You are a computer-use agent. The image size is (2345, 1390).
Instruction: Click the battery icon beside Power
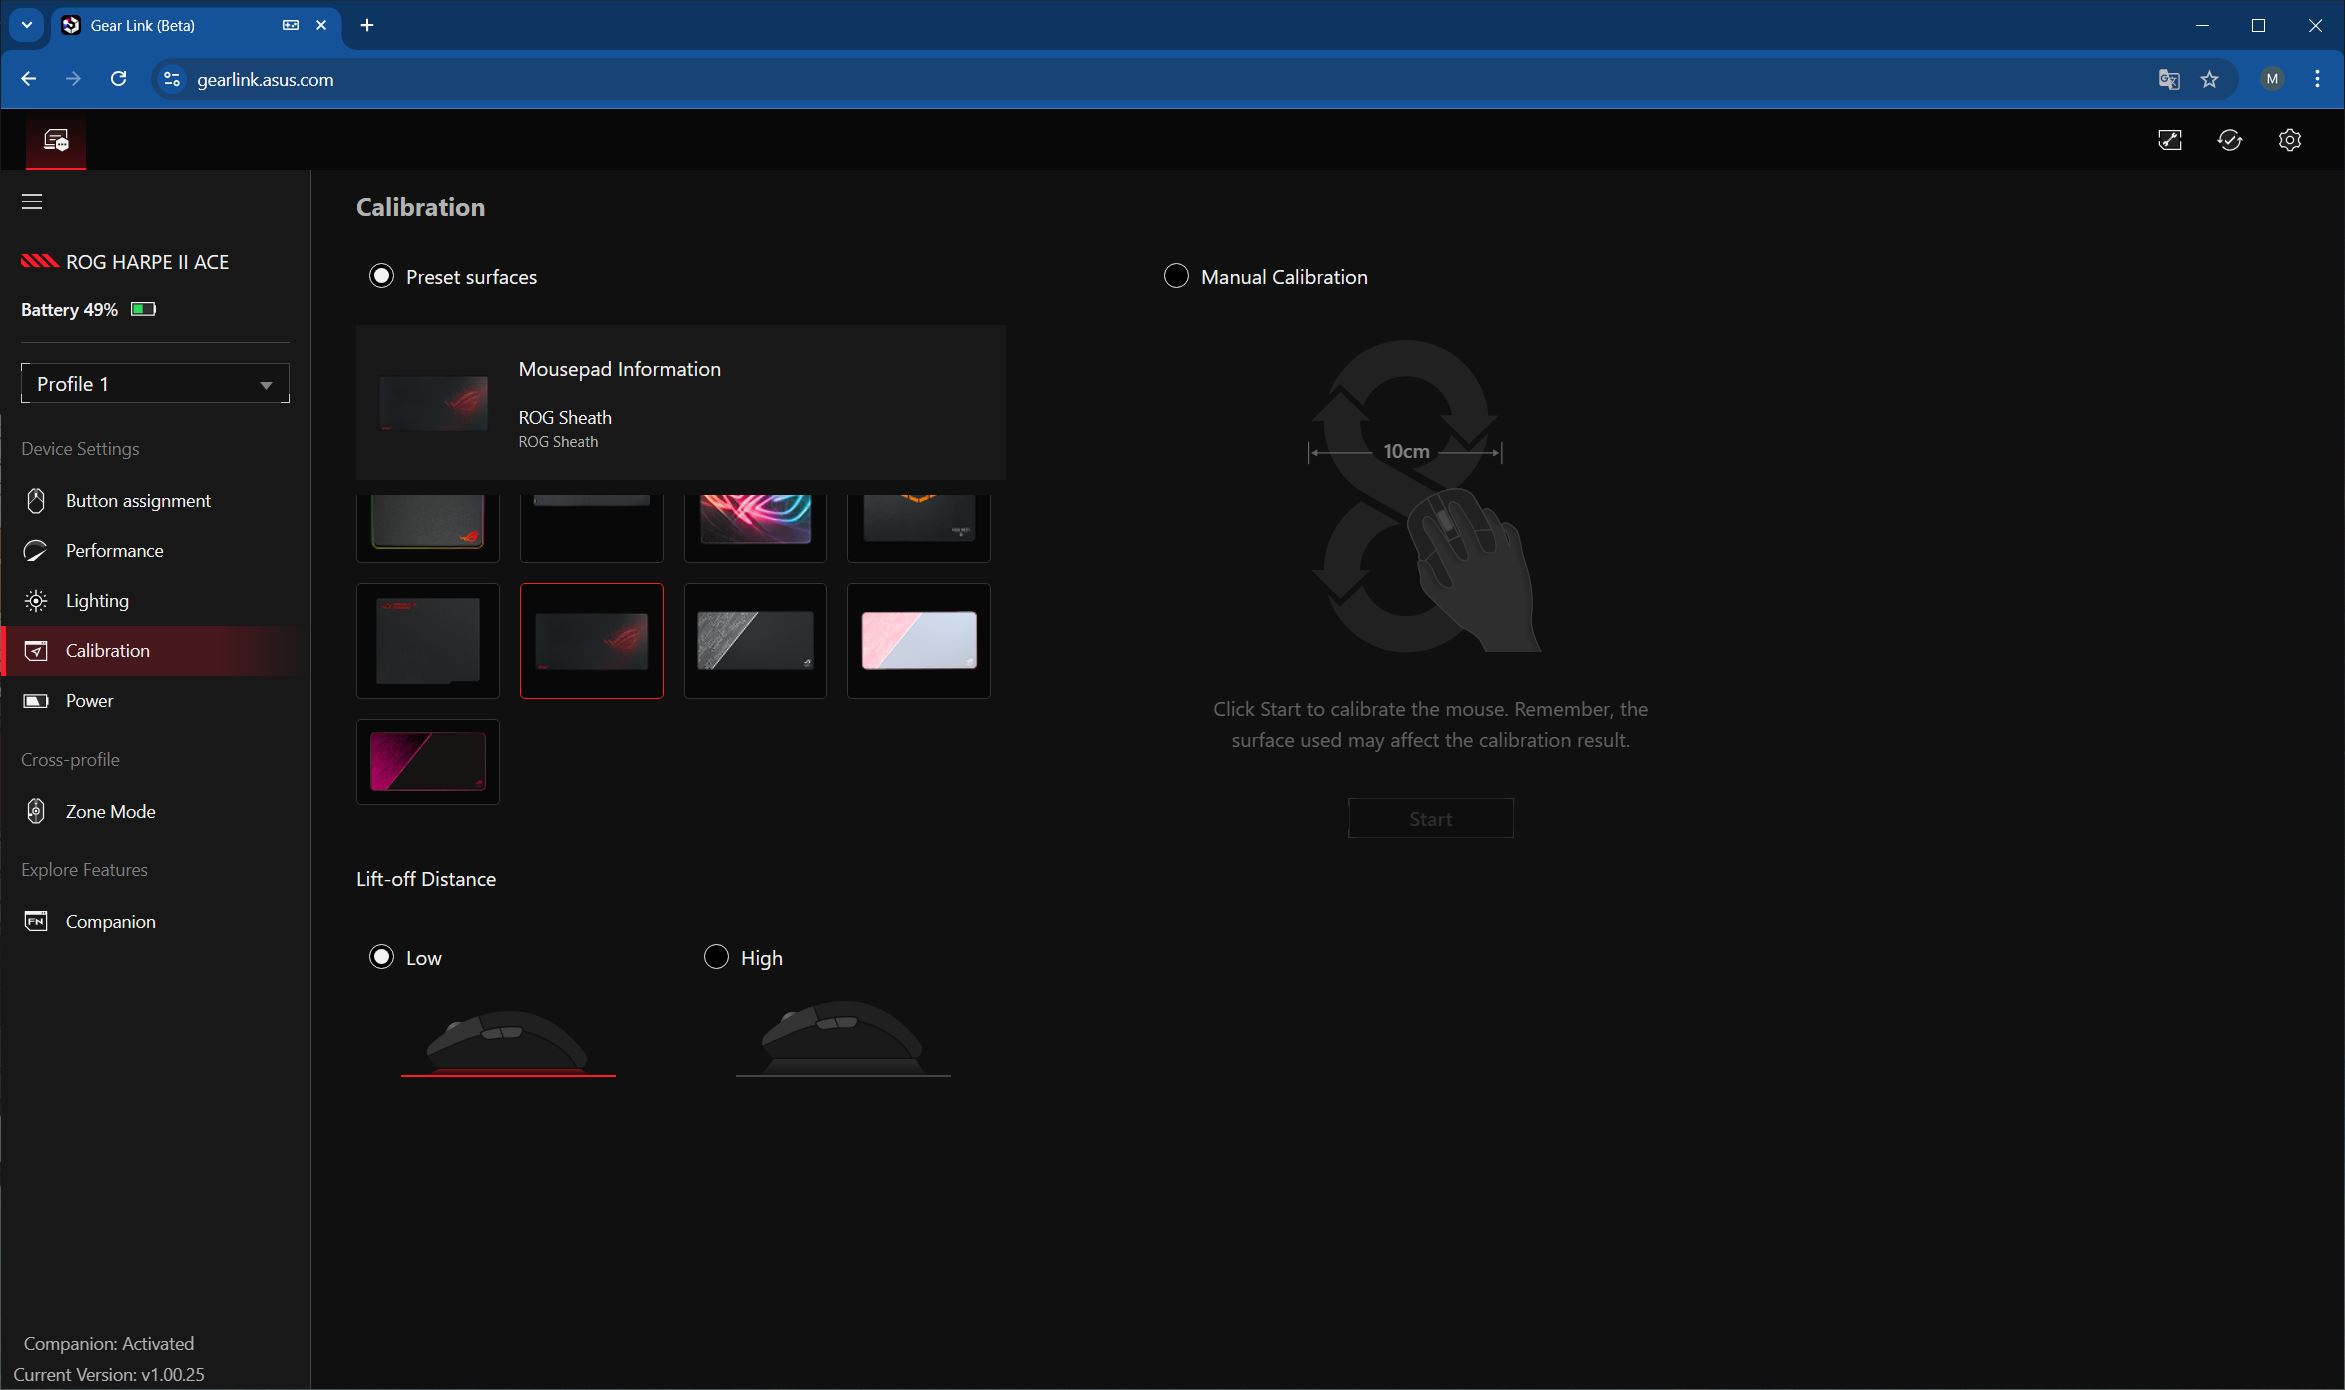point(36,700)
